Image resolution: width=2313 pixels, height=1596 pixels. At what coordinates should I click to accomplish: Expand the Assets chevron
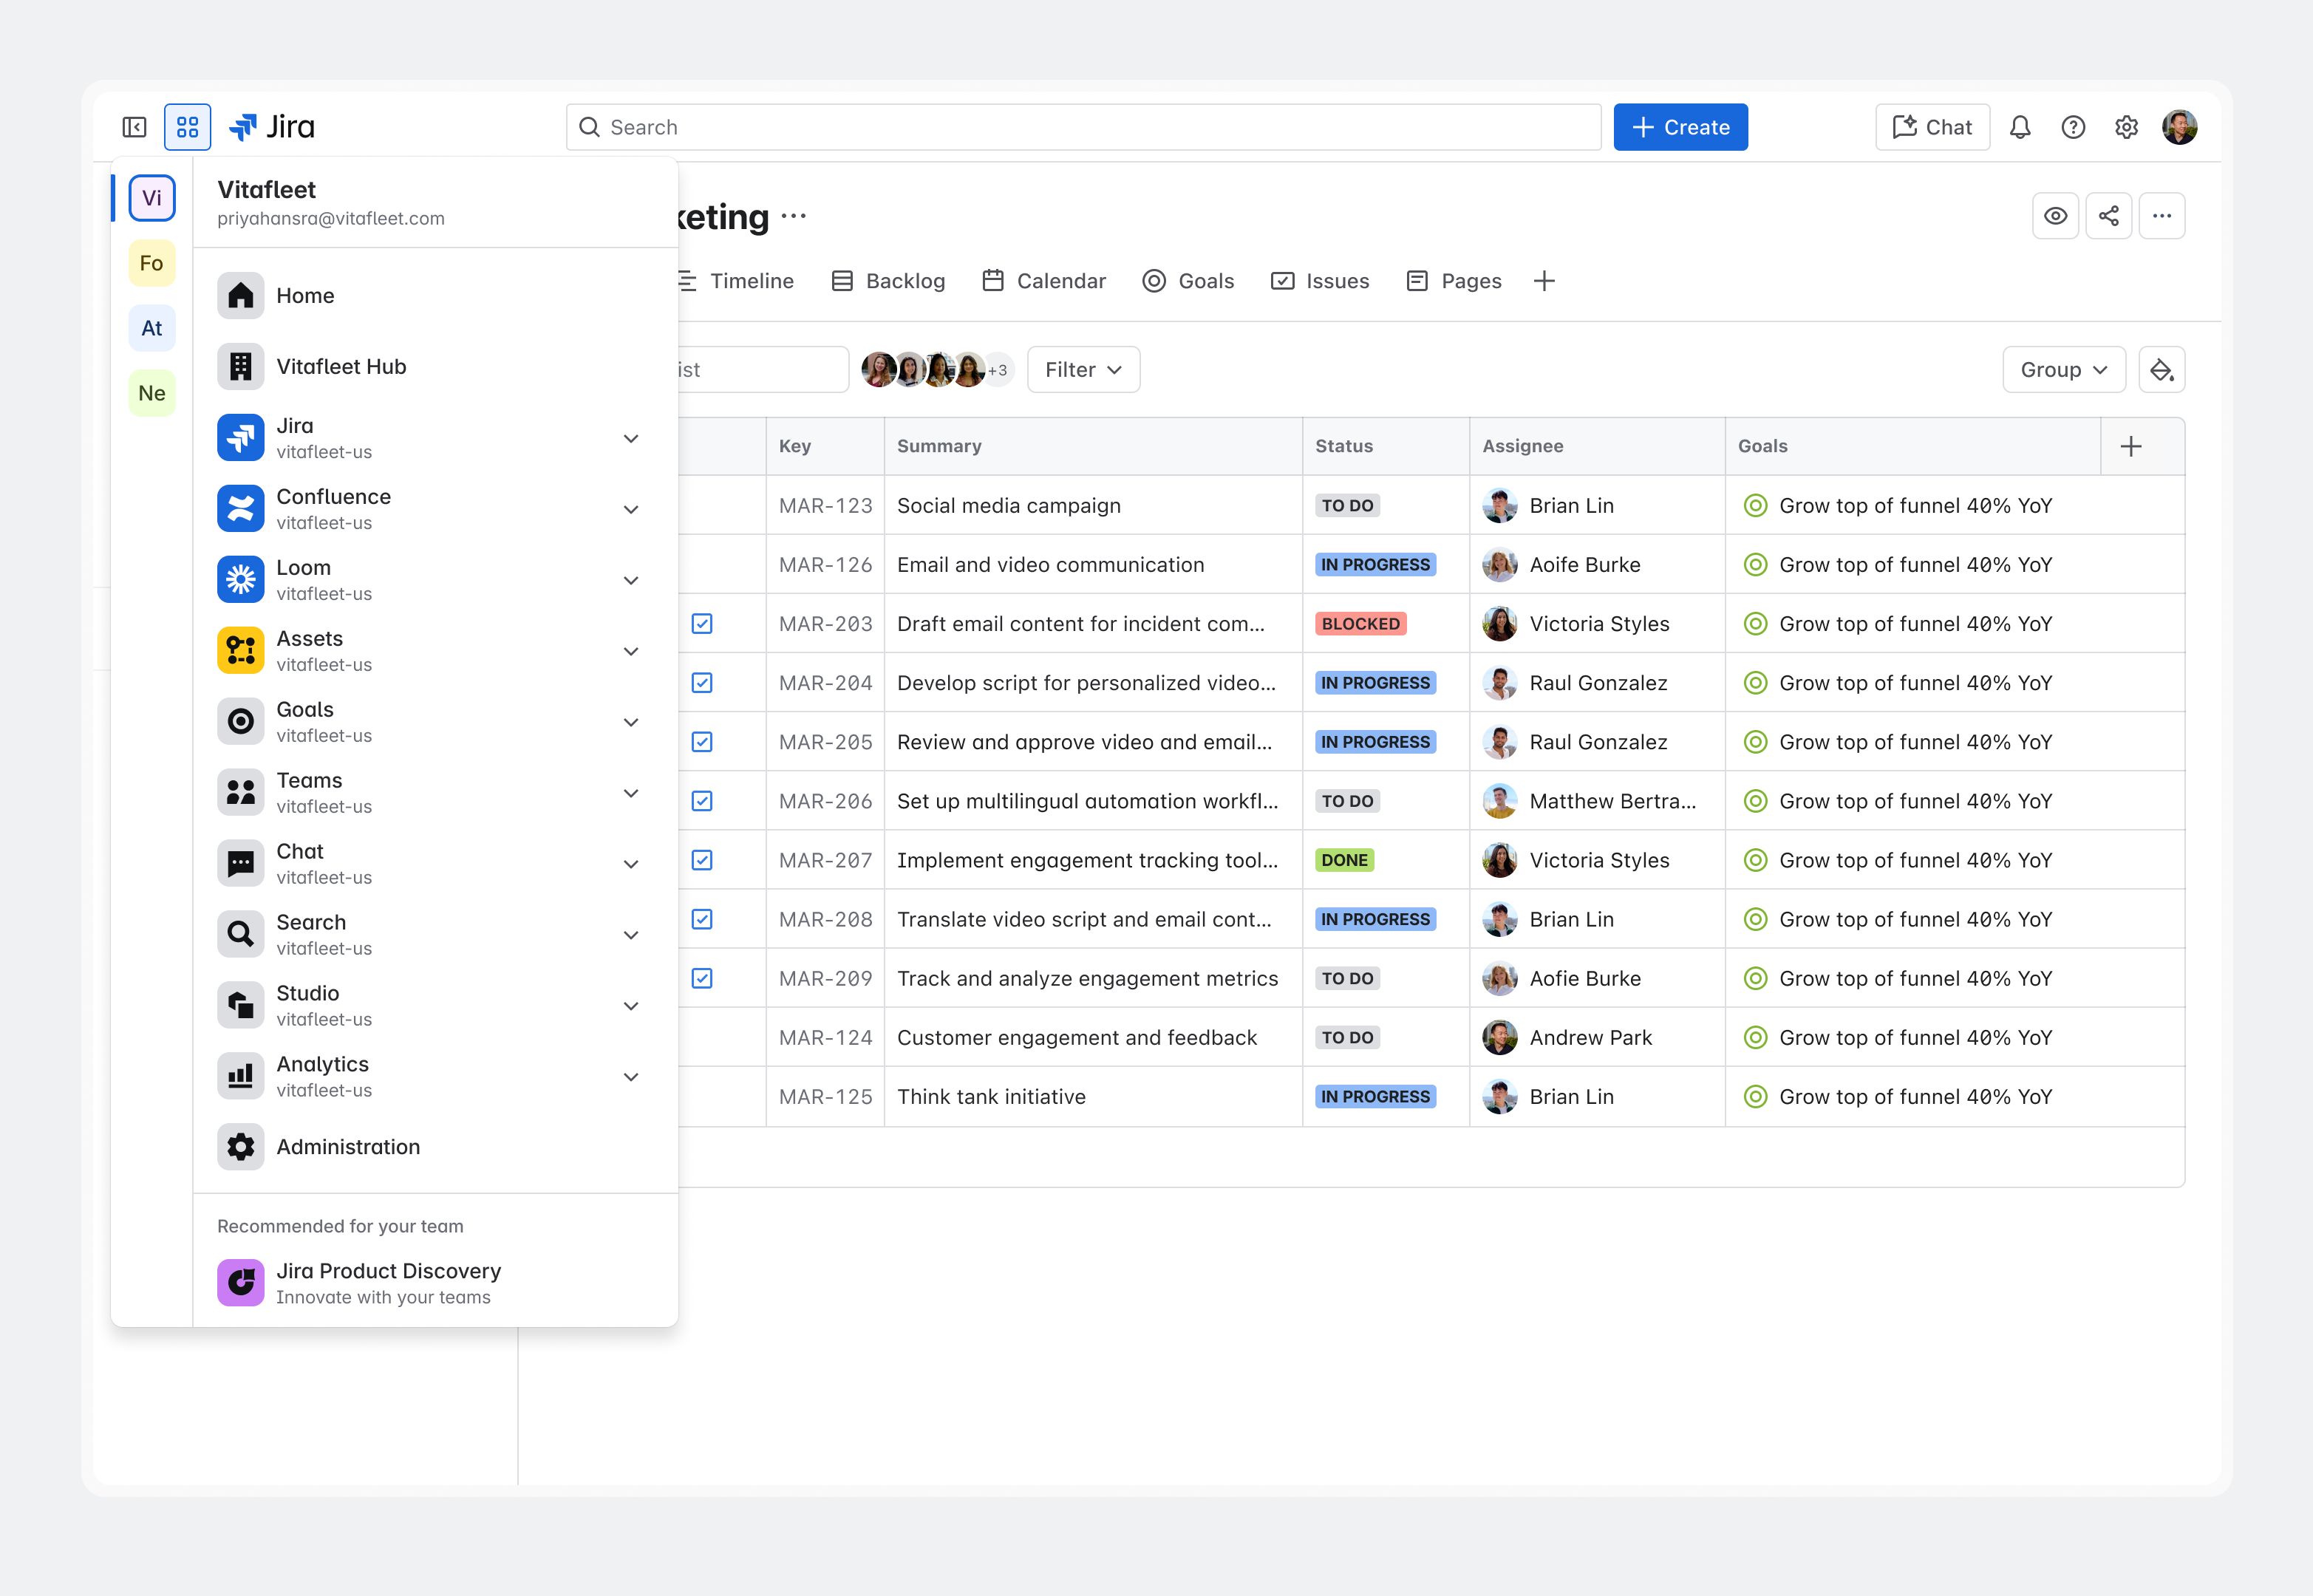coord(631,652)
